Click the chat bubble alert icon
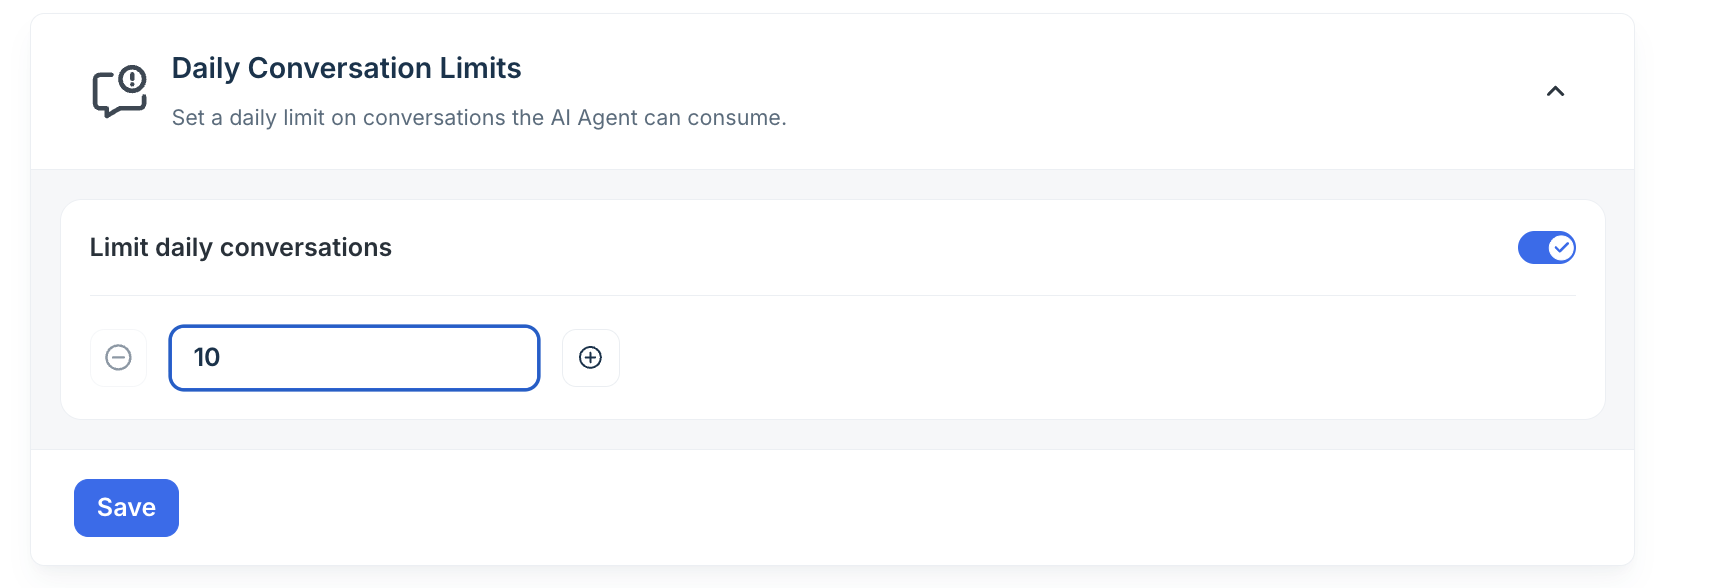The image size is (1716, 588). (x=120, y=91)
